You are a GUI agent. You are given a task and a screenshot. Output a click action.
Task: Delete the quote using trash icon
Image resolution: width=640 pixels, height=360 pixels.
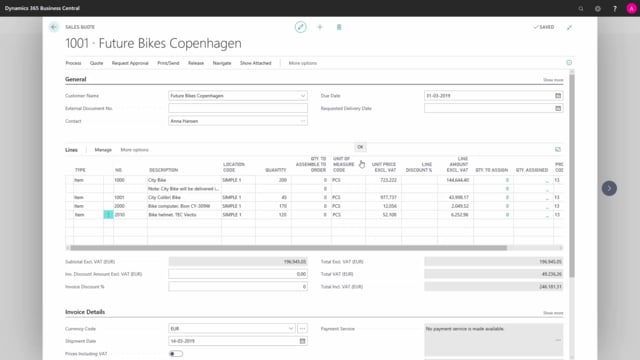pyautogui.click(x=339, y=27)
